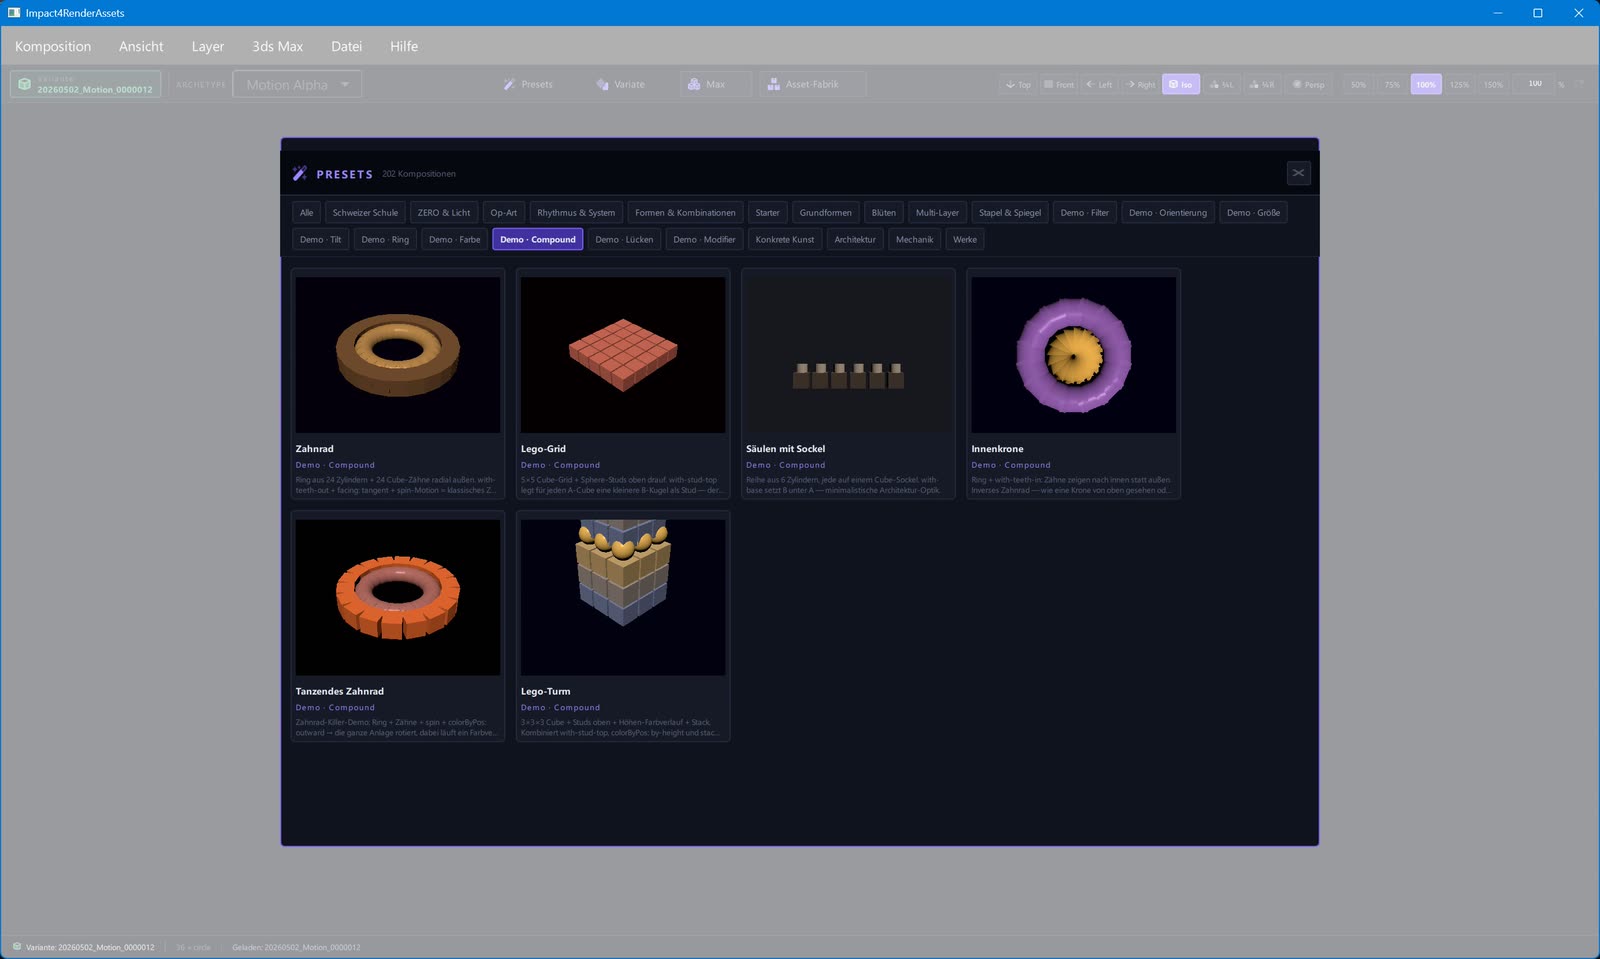This screenshot has height=959, width=1600.
Task: Set zoom to 125%
Action: coord(1459,84)
